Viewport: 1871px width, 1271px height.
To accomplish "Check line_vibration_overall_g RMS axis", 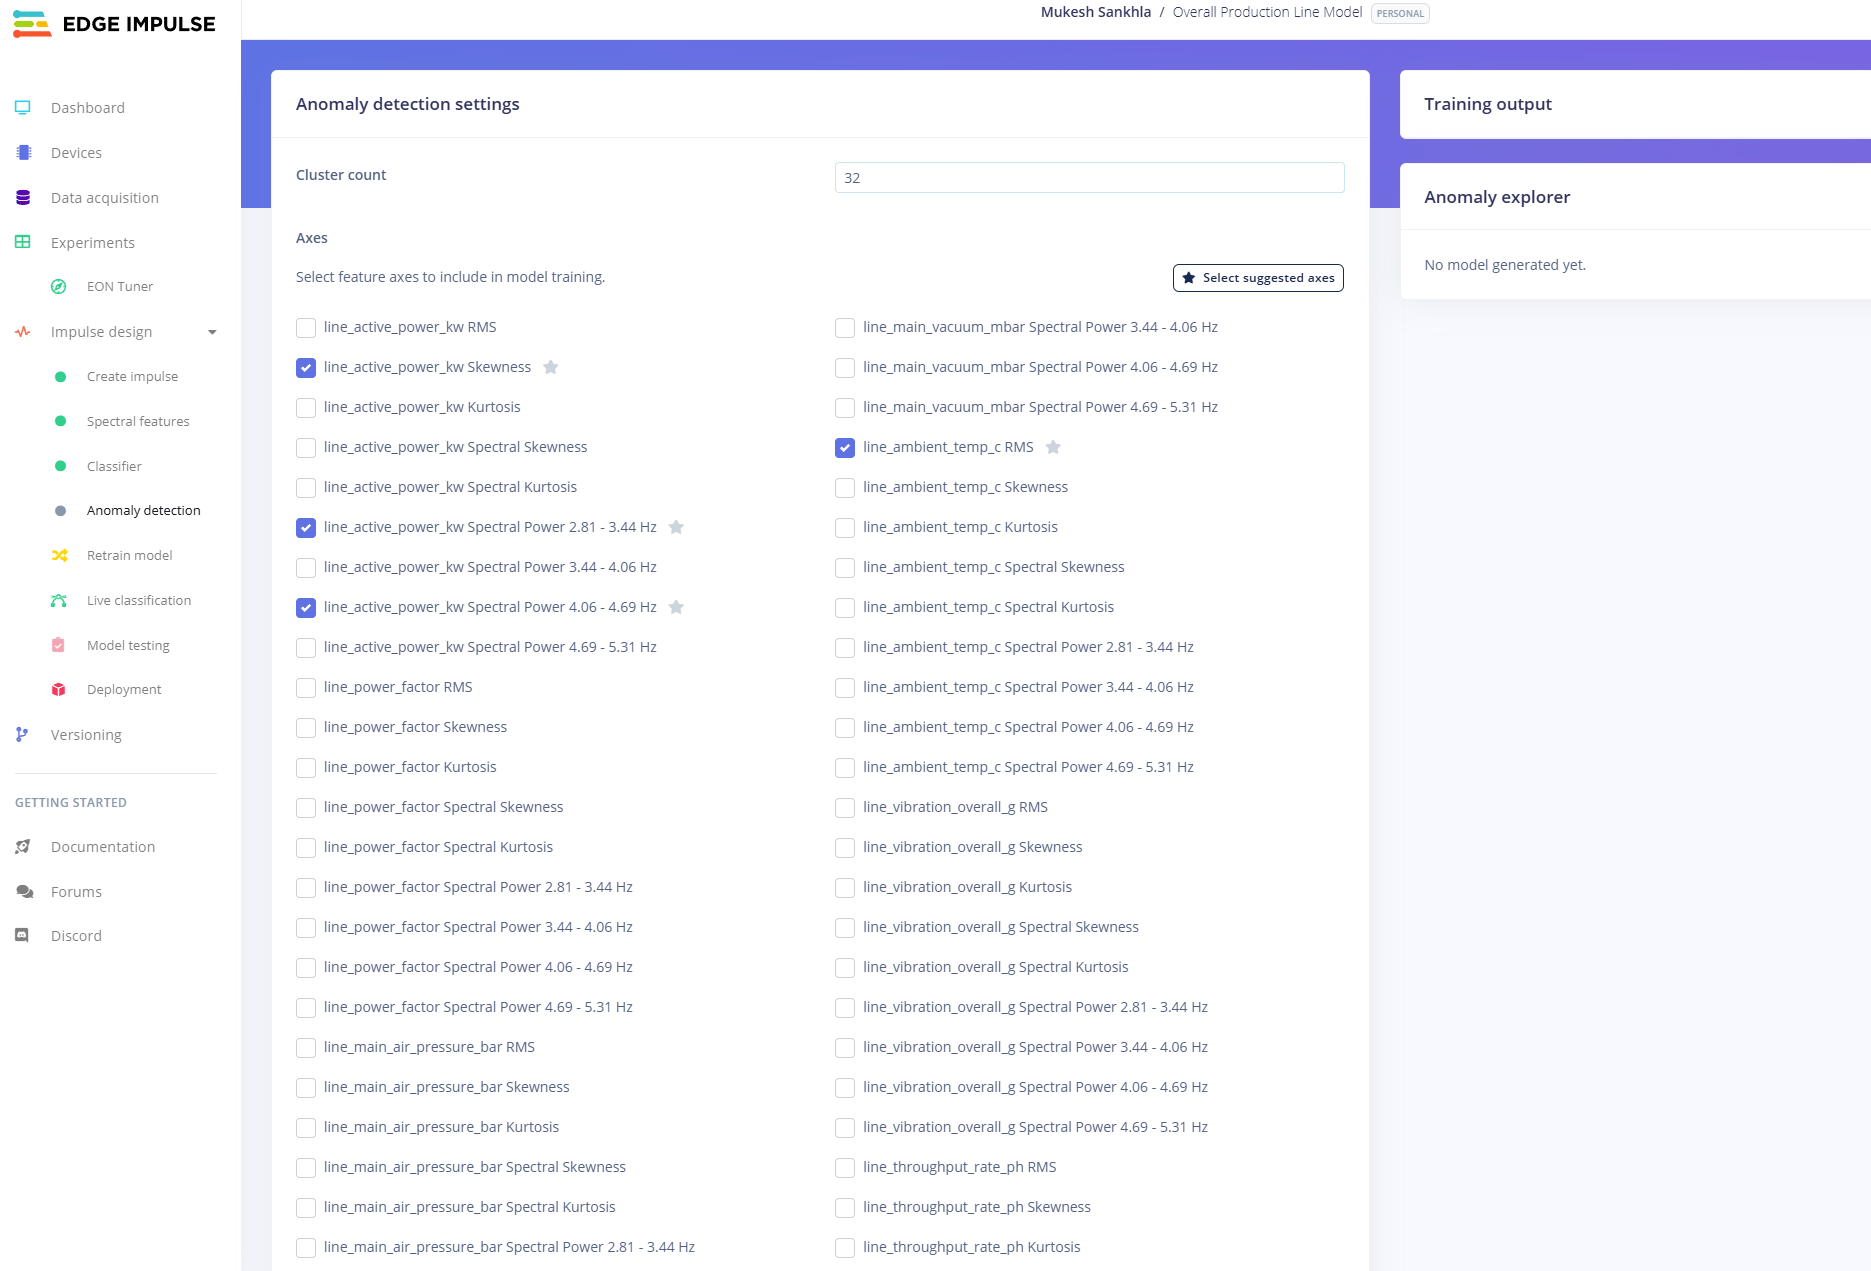I will click(x=845, y=807).
